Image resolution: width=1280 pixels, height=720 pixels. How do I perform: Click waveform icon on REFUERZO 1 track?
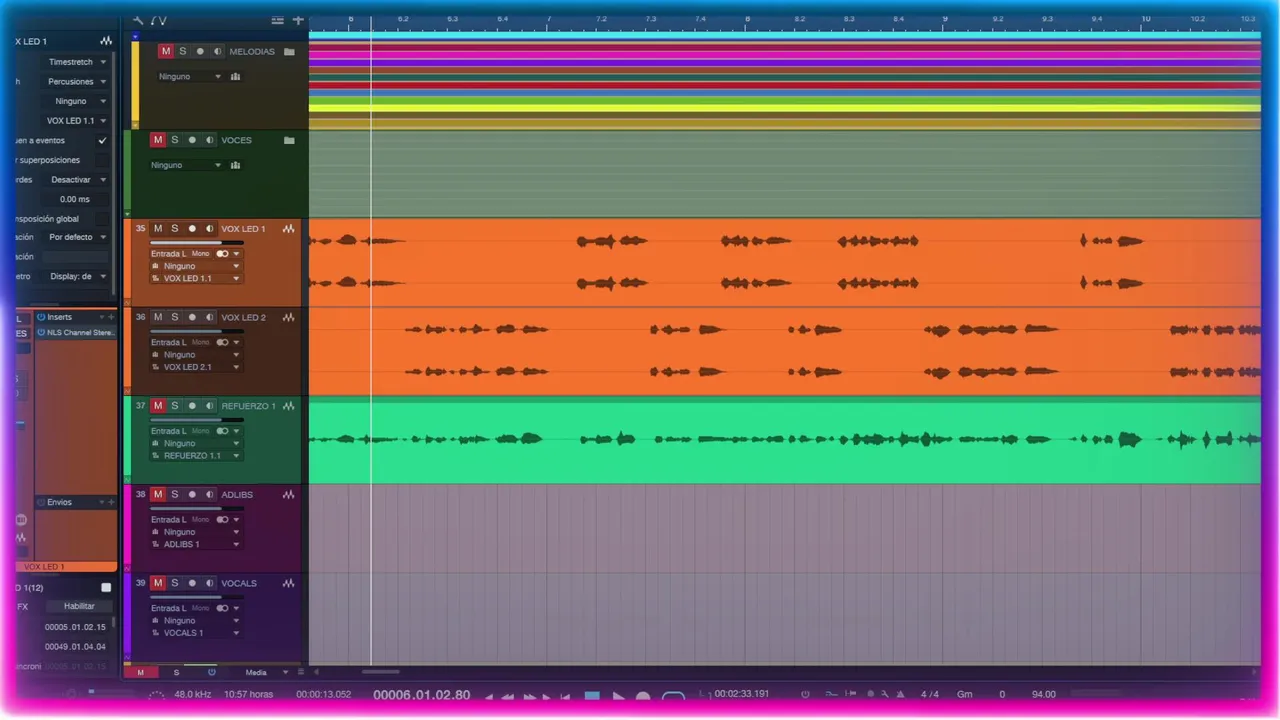click(289, 406)
